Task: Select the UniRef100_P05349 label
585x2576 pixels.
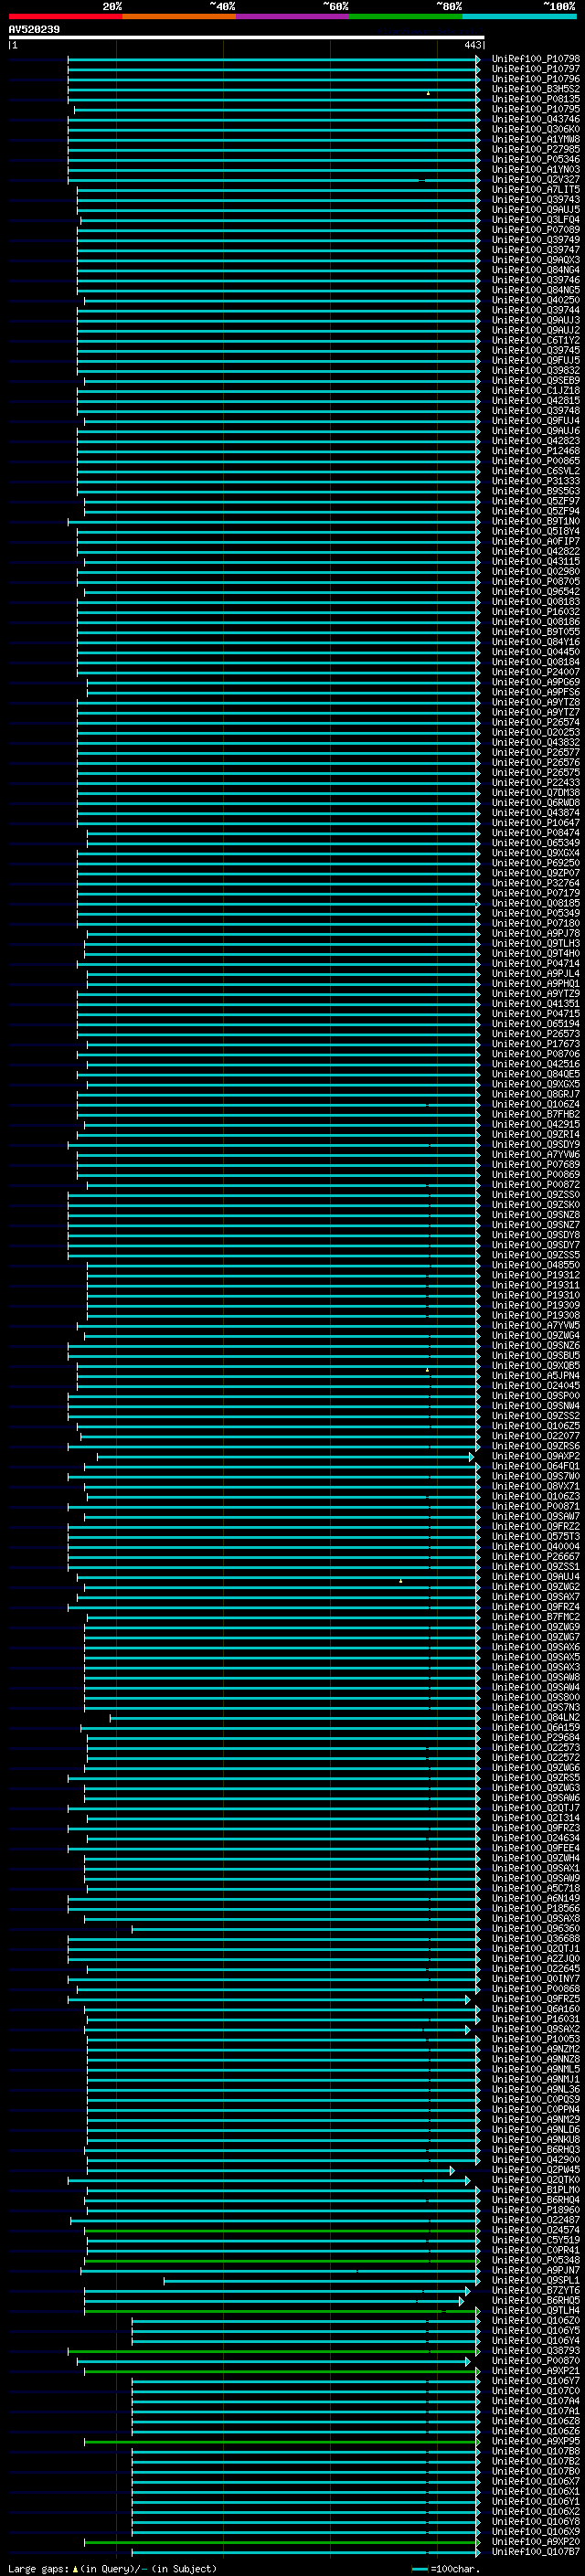Action: click(536, 913)
